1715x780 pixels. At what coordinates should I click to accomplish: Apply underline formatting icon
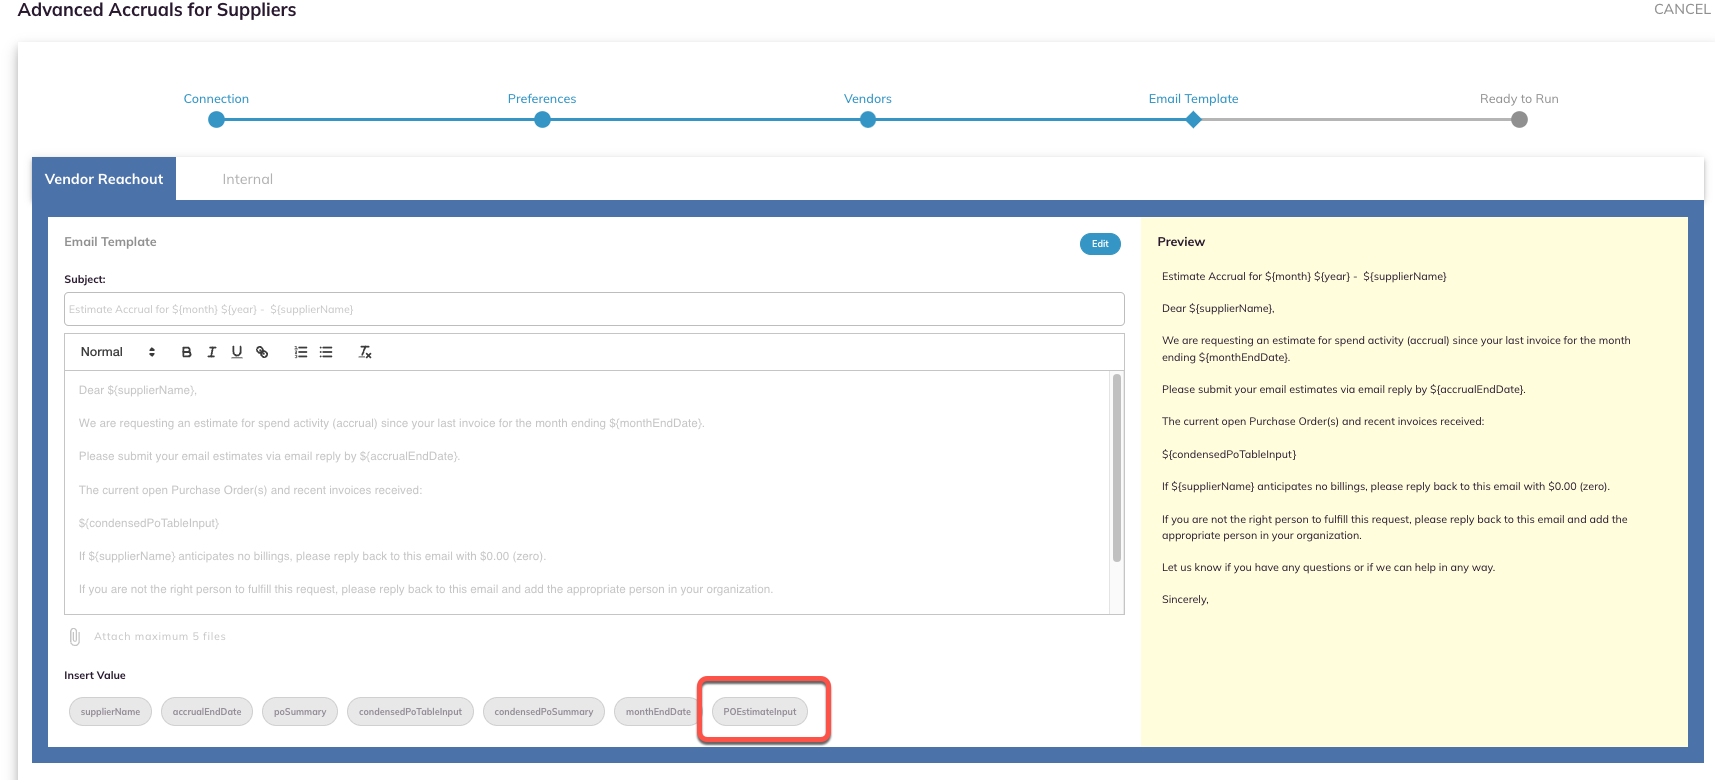pyautogui.click(x=237, y=352)
